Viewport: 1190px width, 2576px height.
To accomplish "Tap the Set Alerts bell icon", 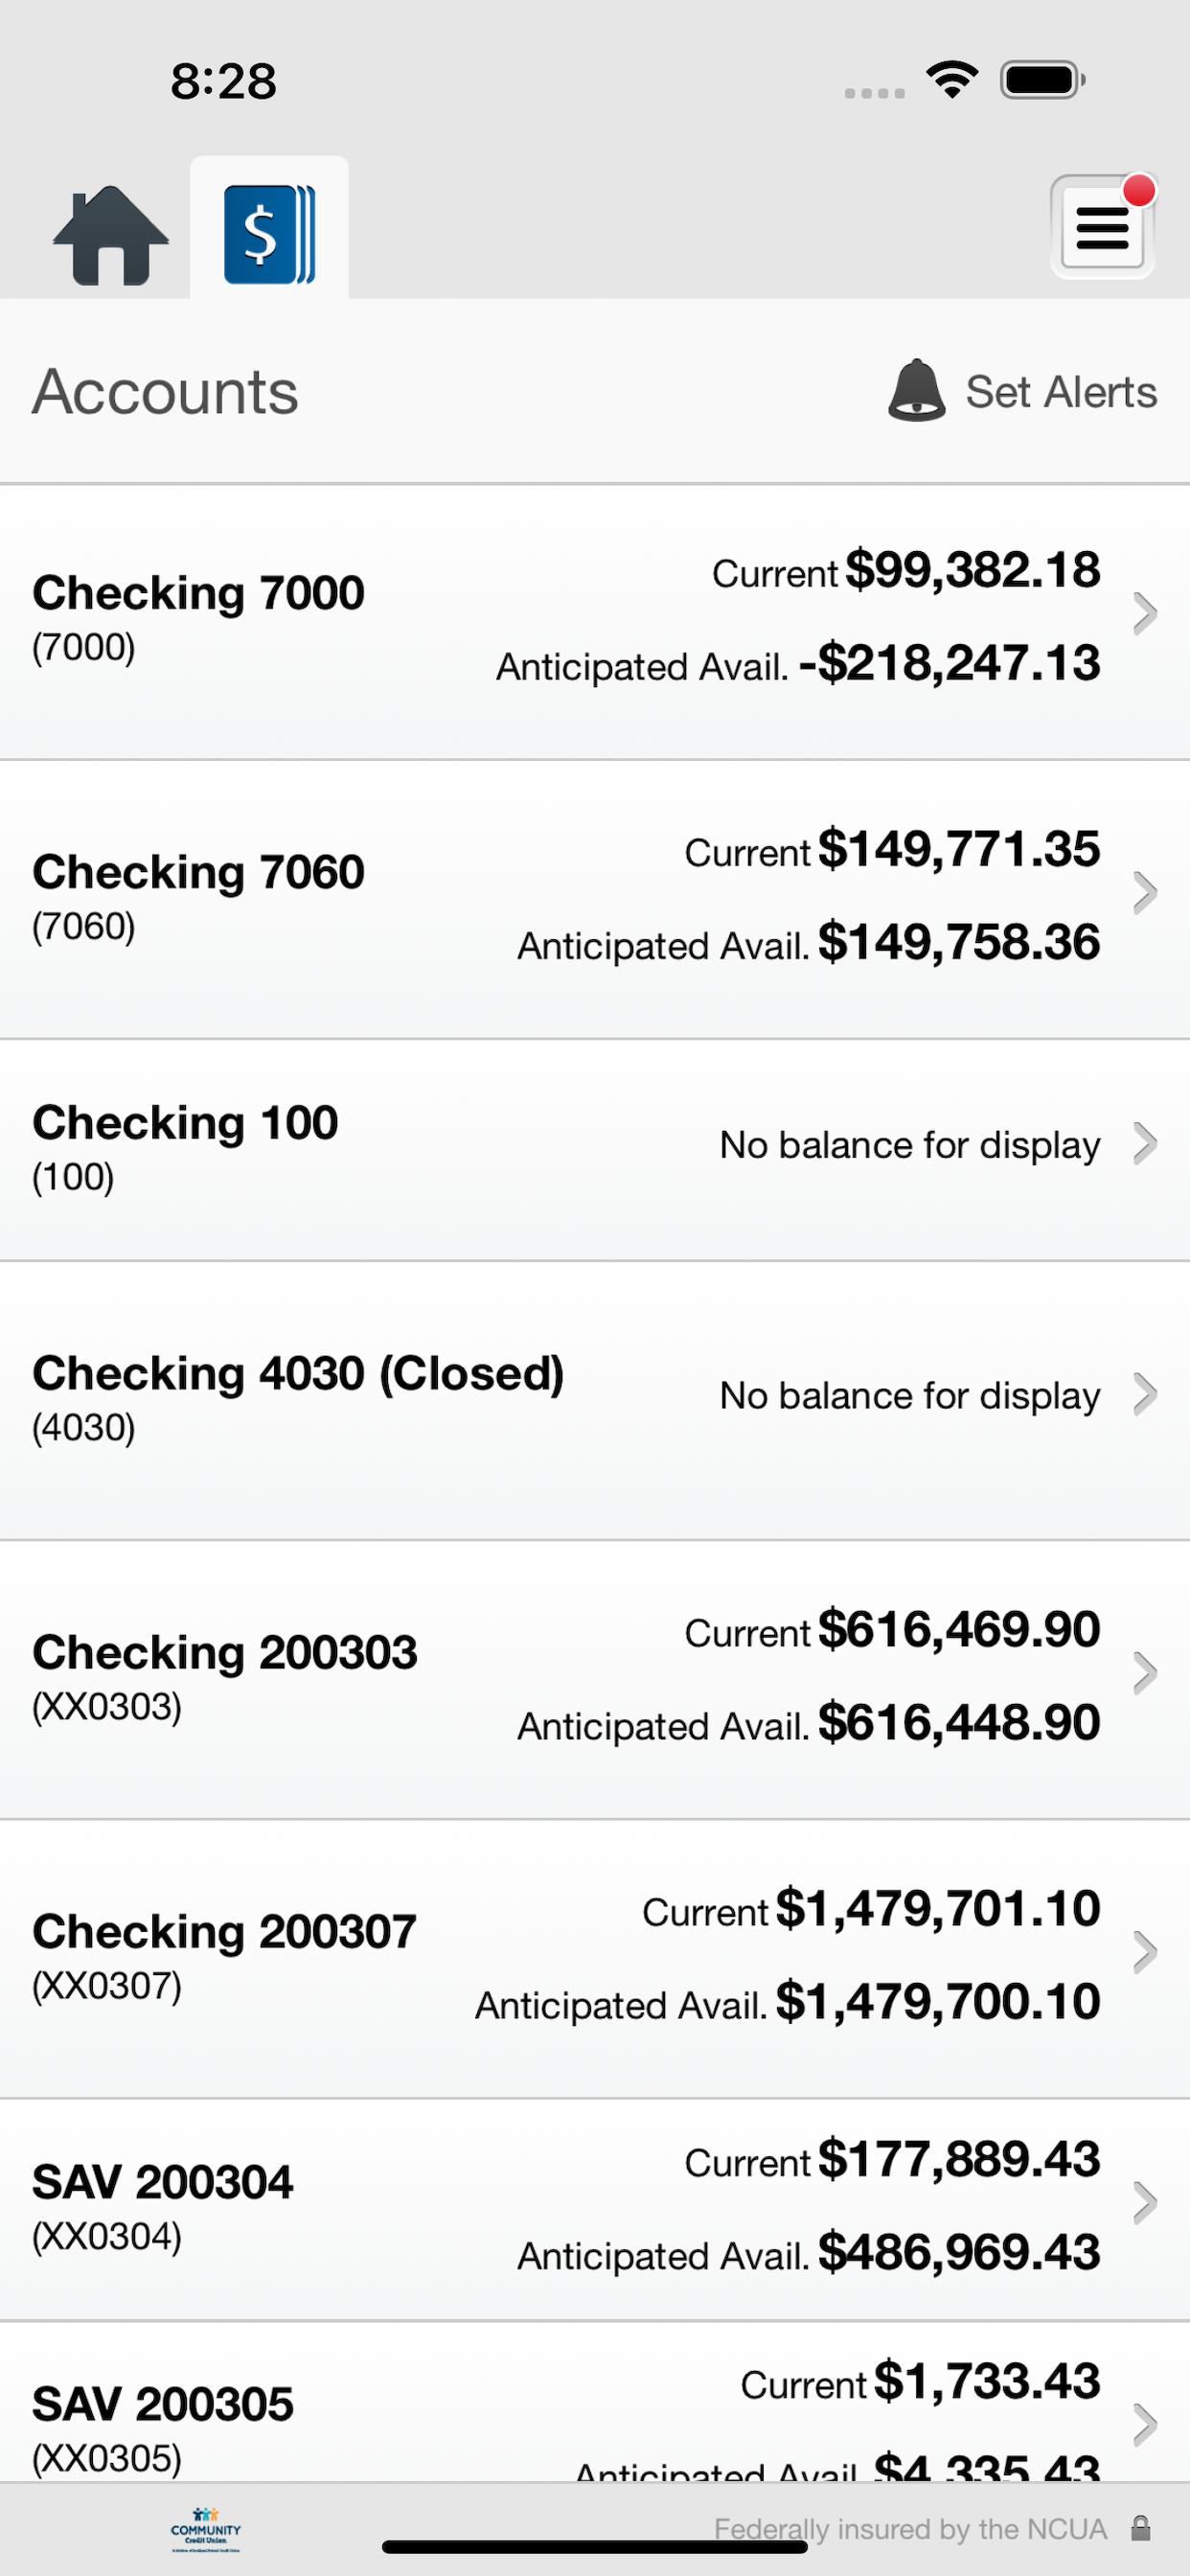I will pyautogui.click(x=916, y=390).
